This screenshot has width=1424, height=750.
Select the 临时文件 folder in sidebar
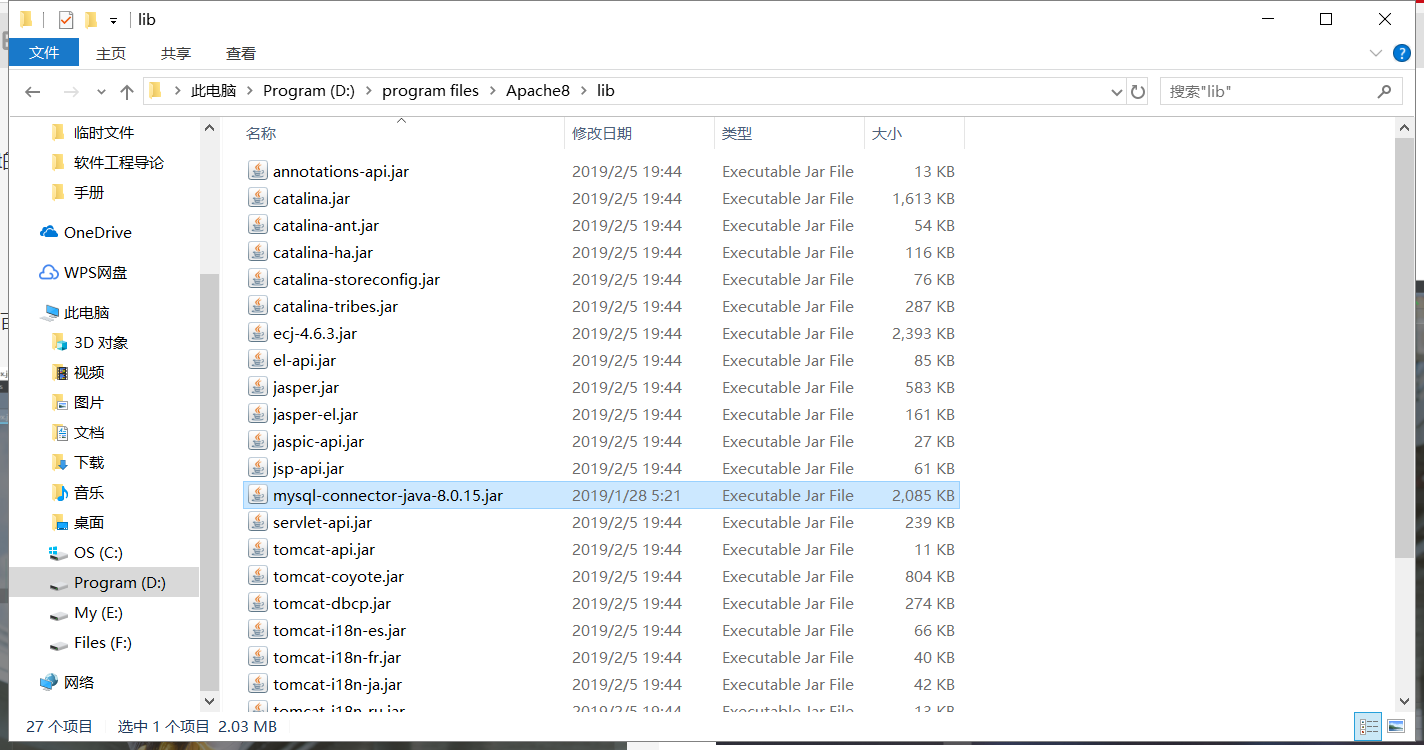pos(104,132)
